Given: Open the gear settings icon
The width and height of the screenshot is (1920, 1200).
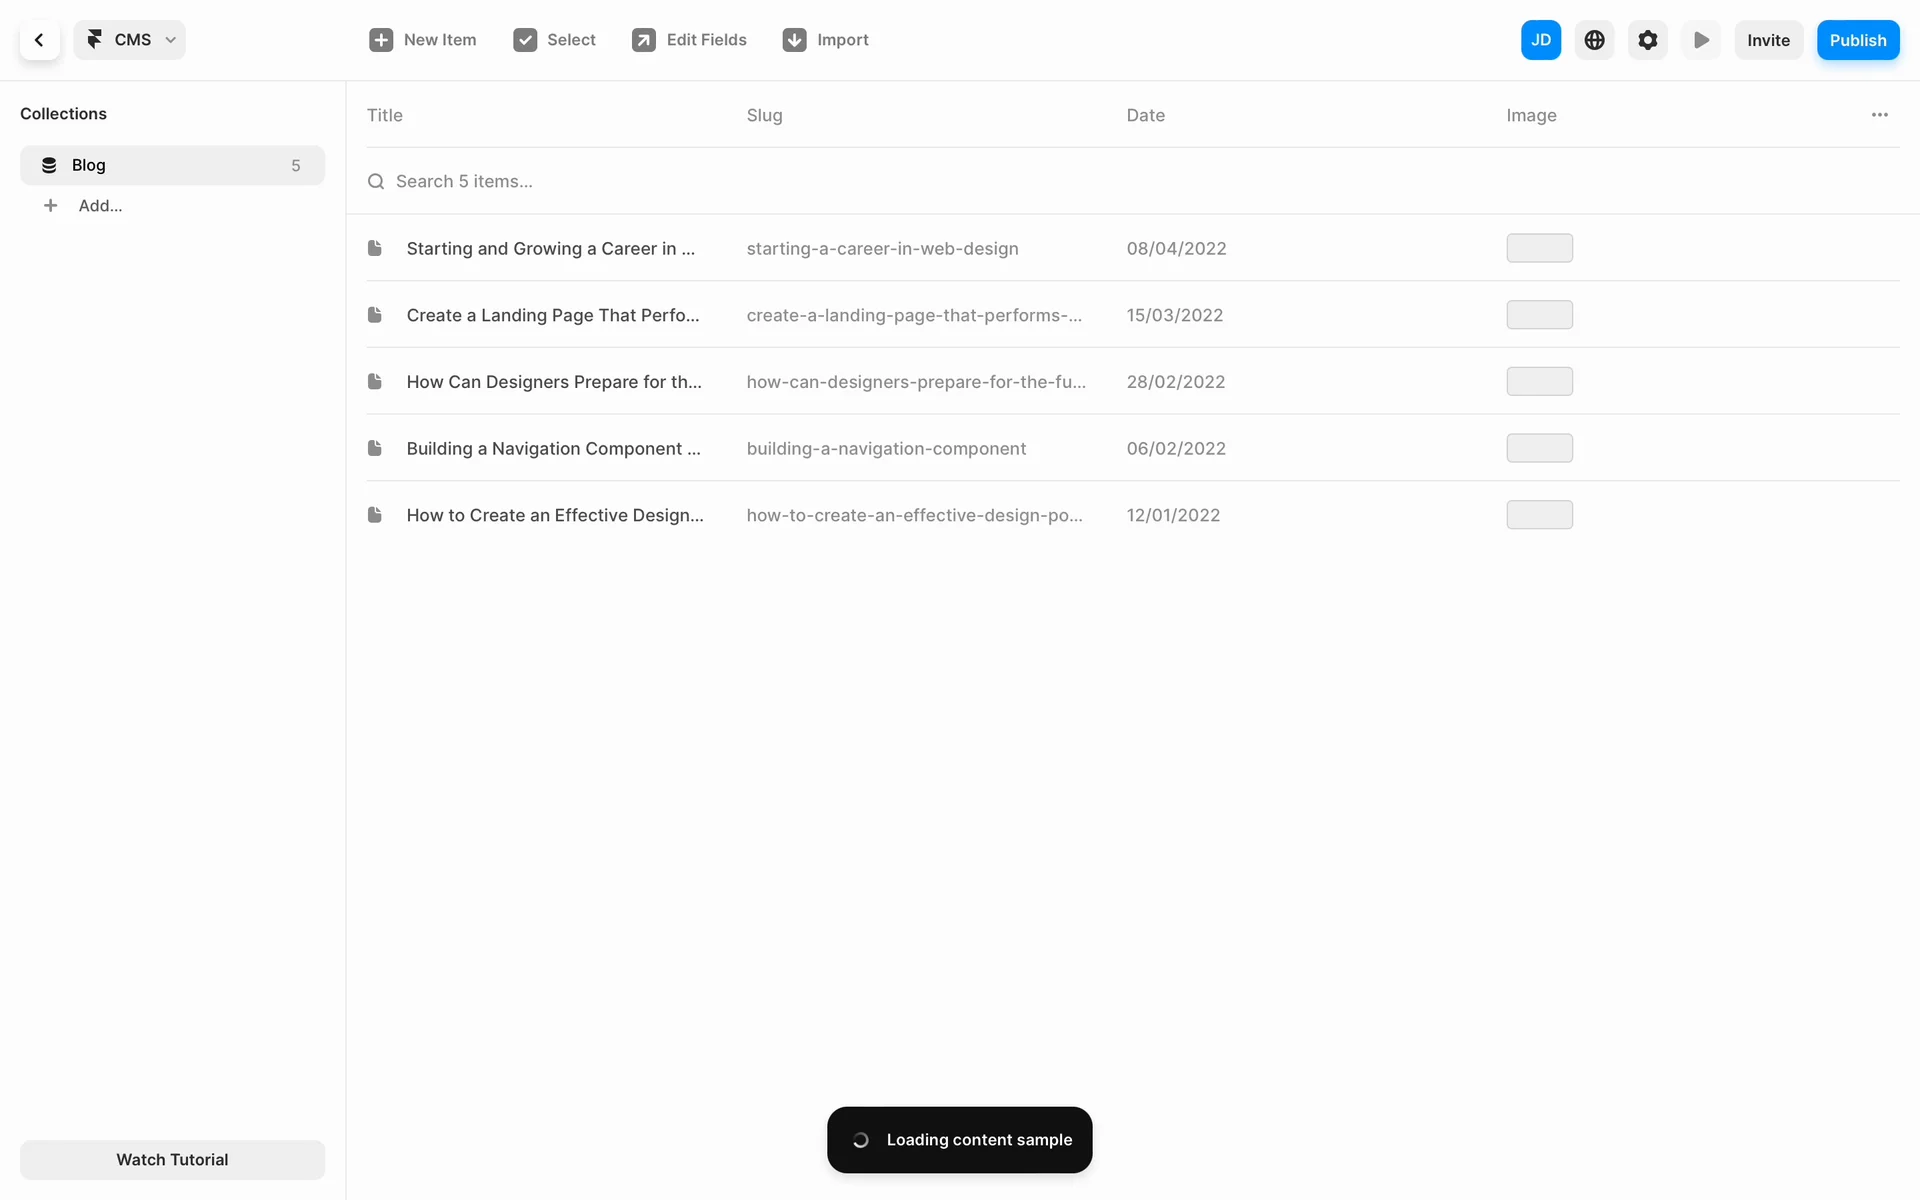Looking at the screenshot, I should [x=1647, y=40].
